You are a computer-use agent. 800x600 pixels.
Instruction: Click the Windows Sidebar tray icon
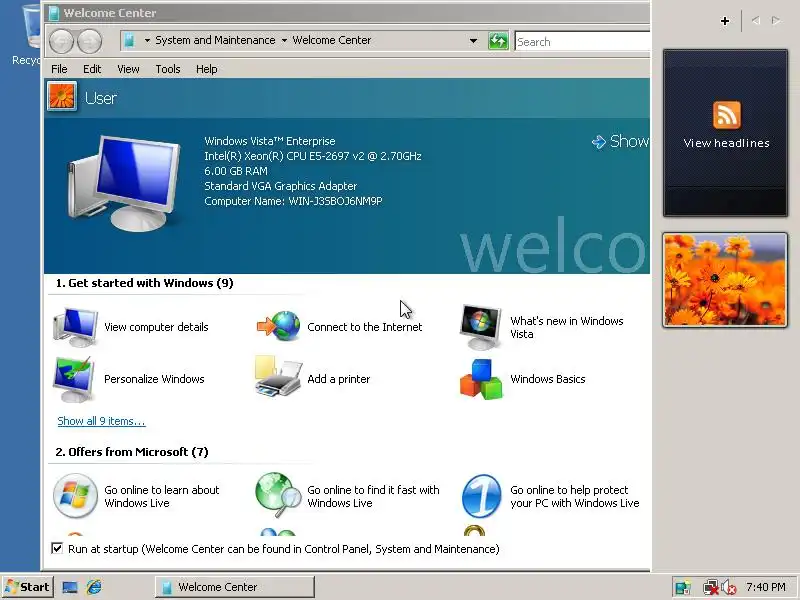pos(682,588)
